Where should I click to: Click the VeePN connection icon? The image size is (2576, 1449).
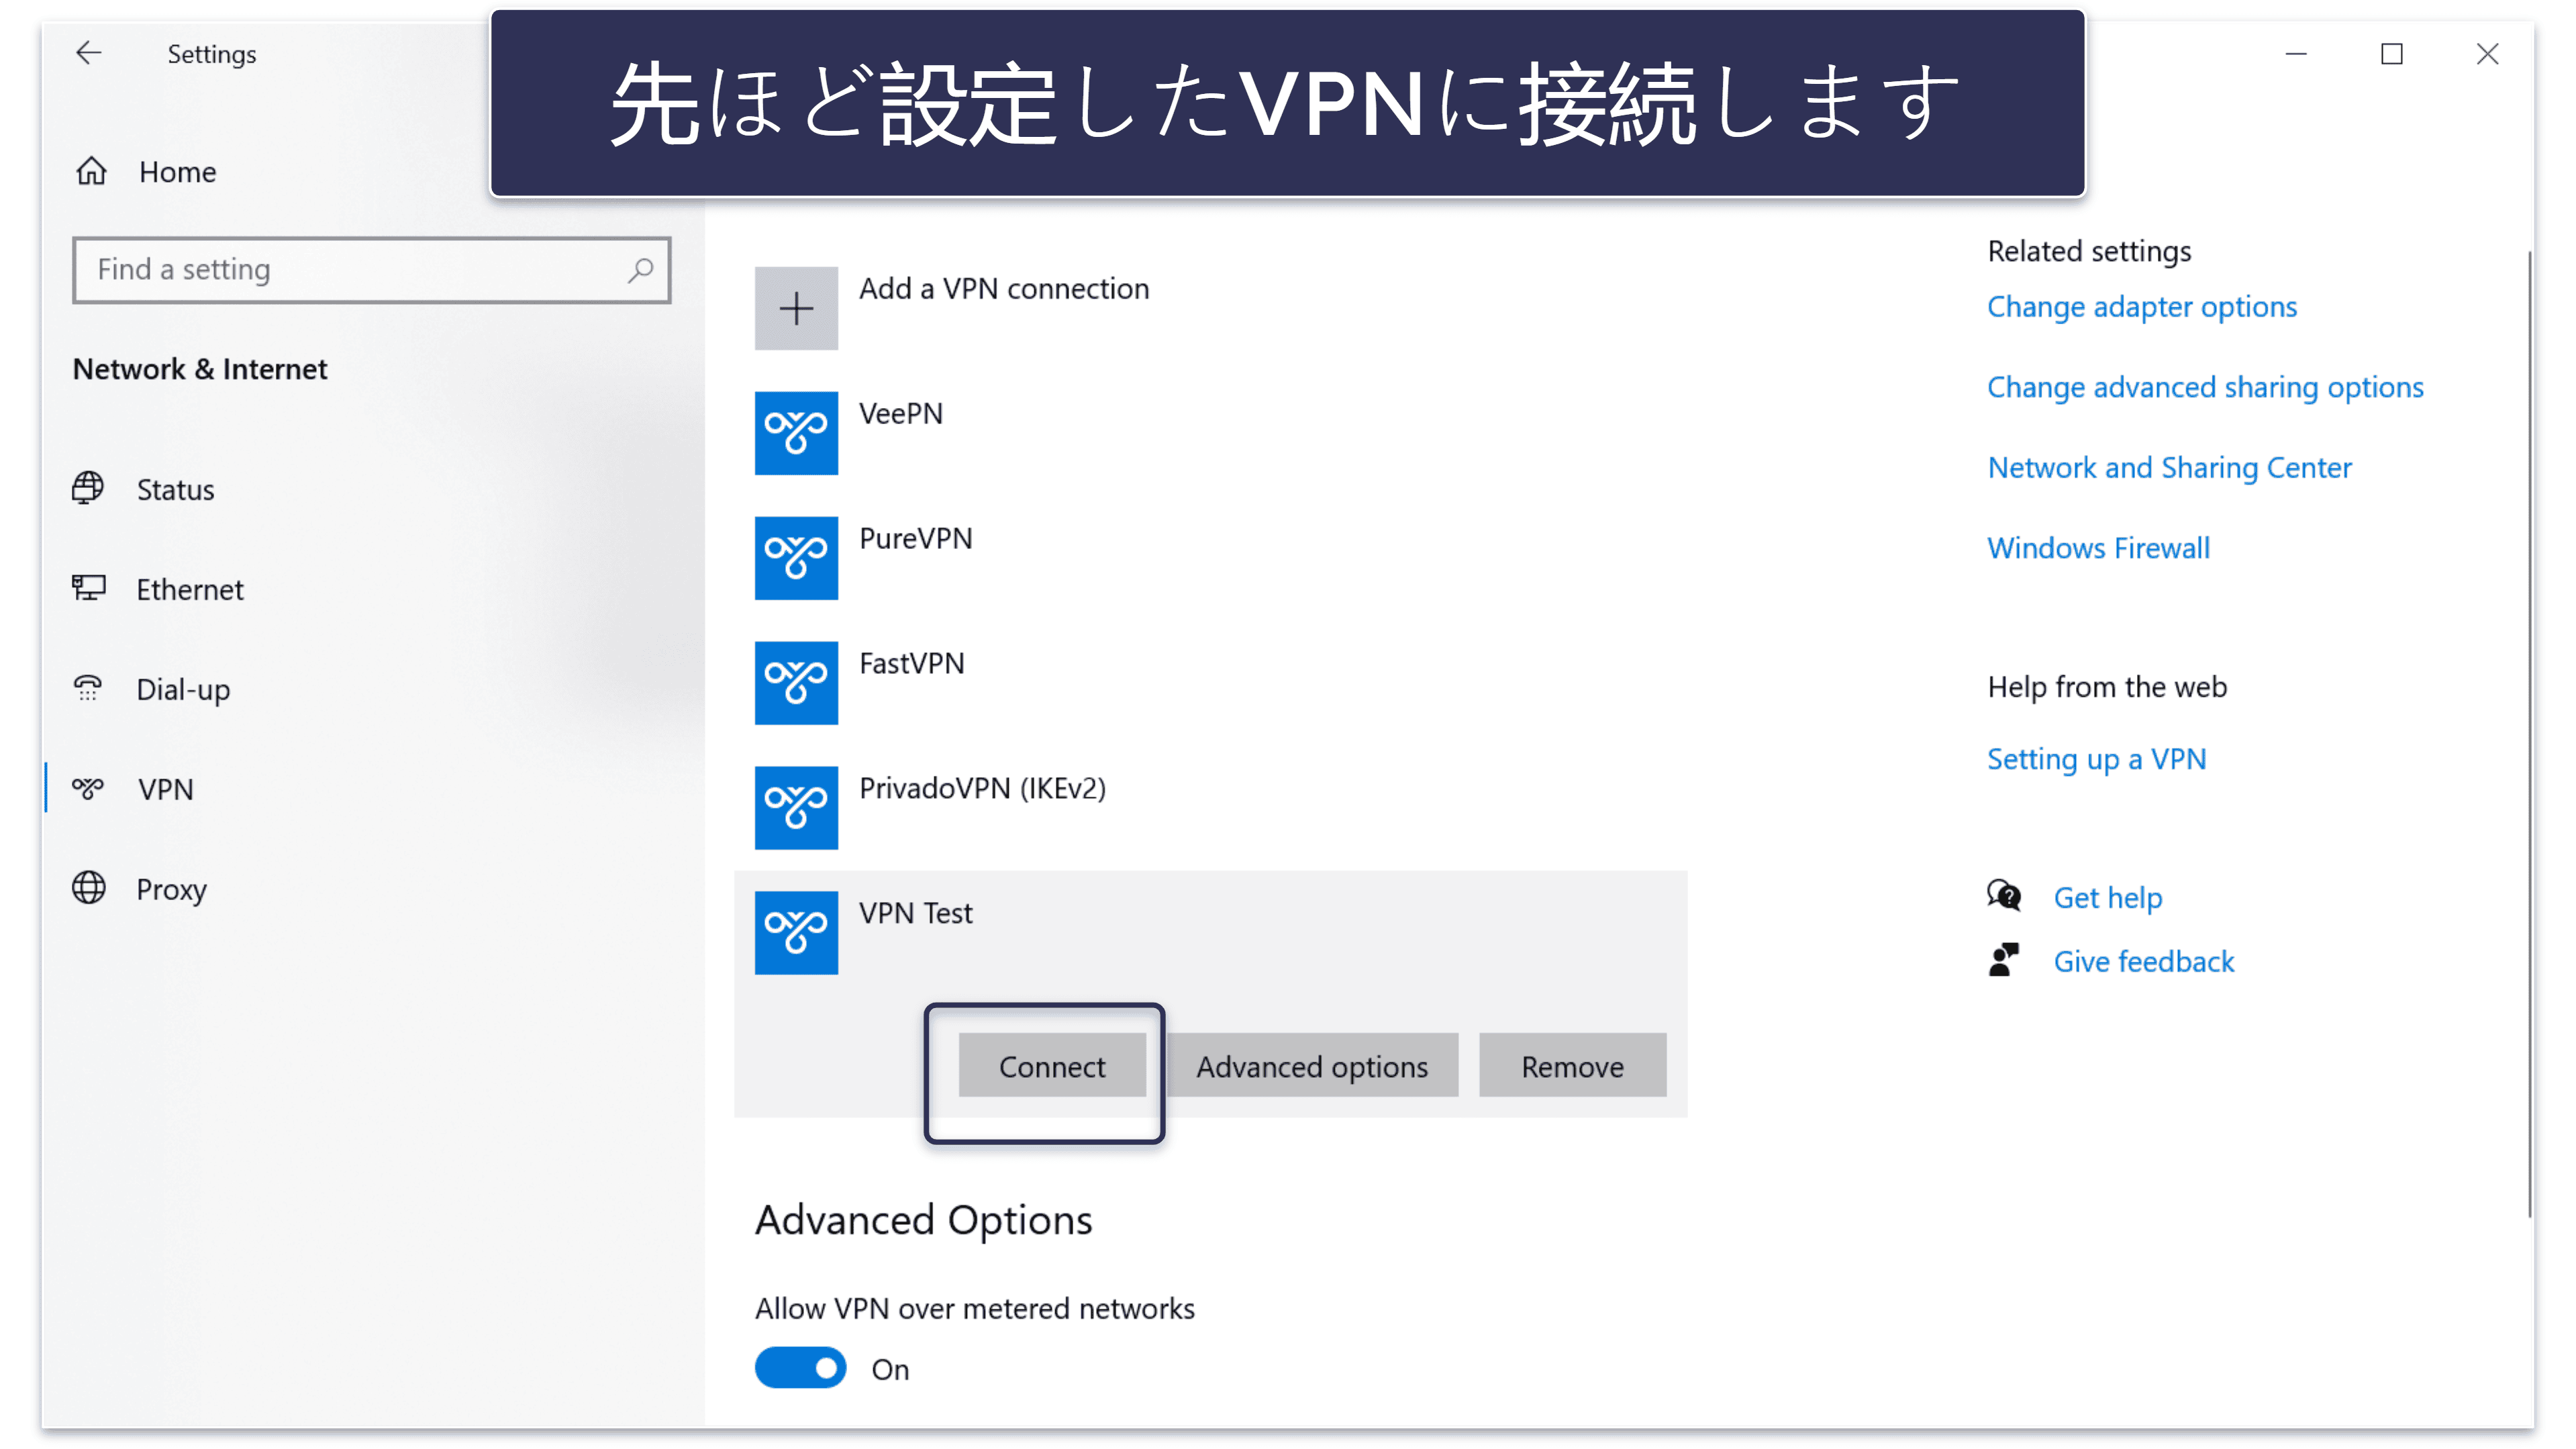point(796,433)
